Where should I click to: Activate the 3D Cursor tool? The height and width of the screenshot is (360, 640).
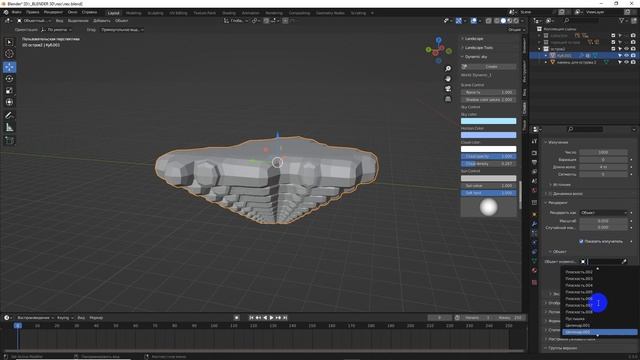pos(9,54)
